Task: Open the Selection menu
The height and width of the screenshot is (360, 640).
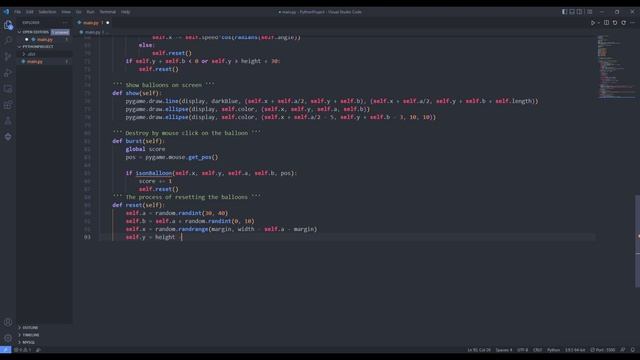Action: (x=47, y=12)
